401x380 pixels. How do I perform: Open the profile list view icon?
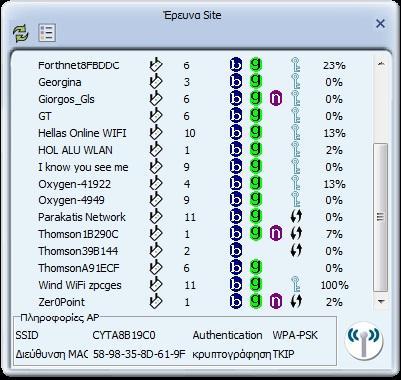pos(47,33)
